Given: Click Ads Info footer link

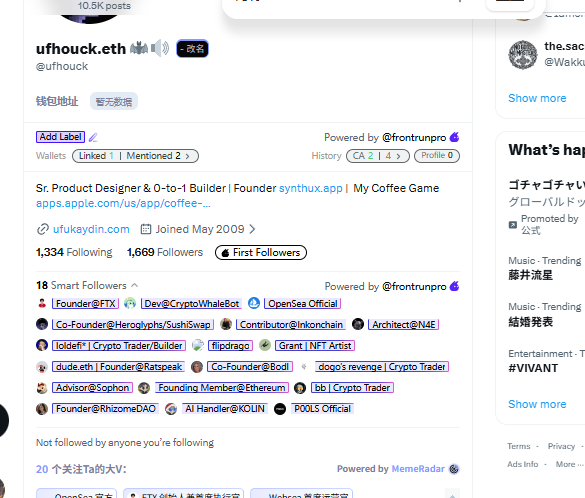Looking at the screenshot, I should coord(522,464).
